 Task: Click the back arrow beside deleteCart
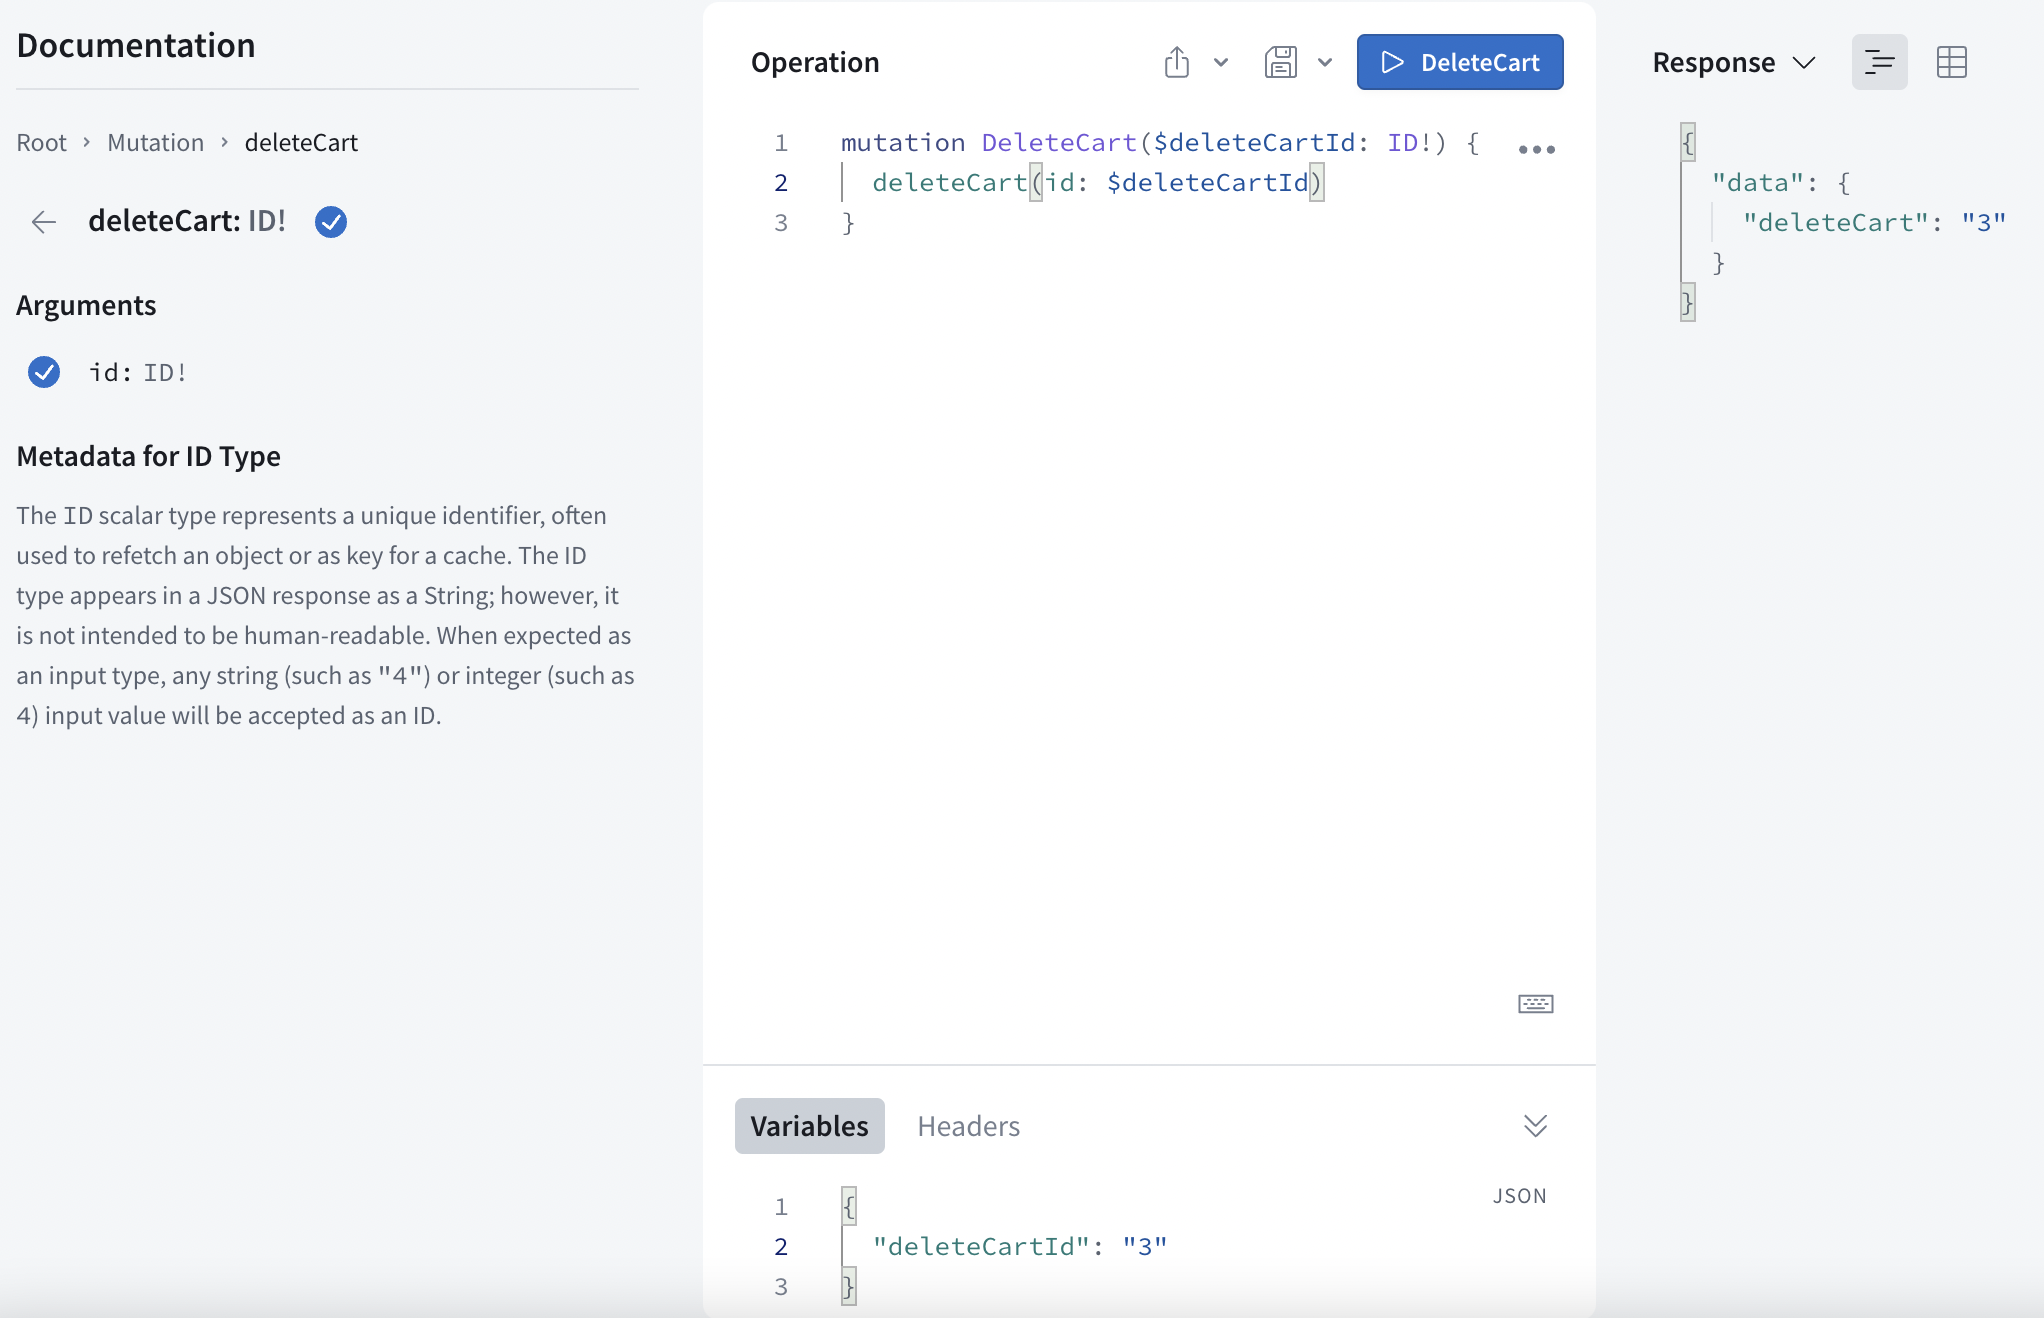(x=44, y=222)
